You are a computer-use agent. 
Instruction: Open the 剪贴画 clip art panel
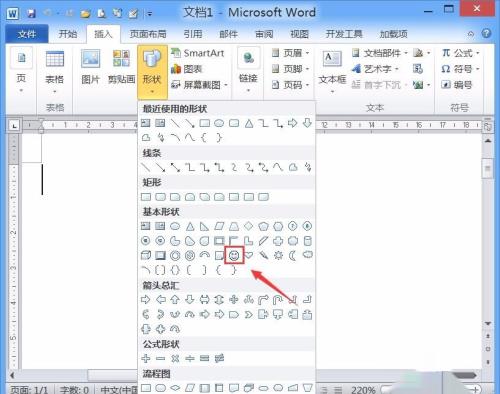point(121,67)
